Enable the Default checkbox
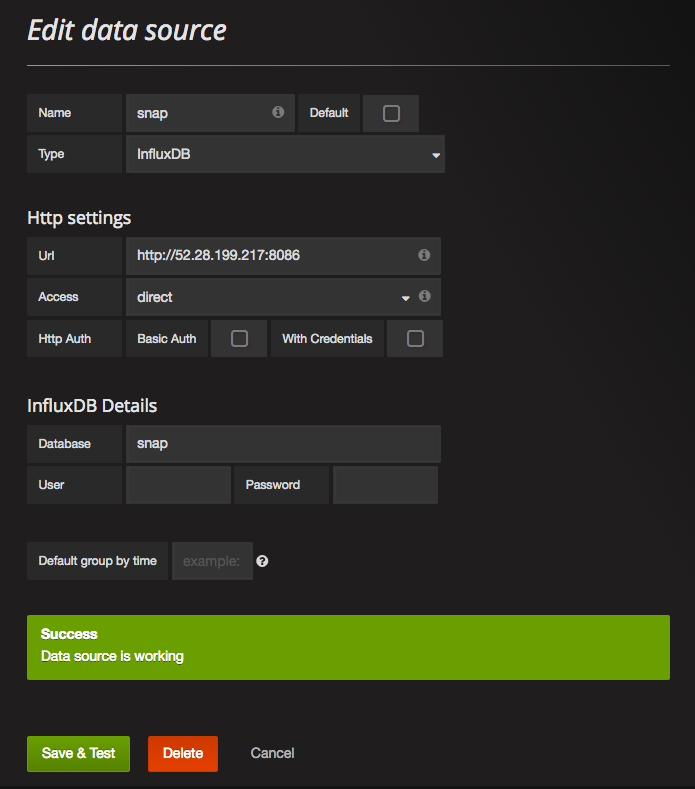Screen dimensions: 695x789 [391, 113]
